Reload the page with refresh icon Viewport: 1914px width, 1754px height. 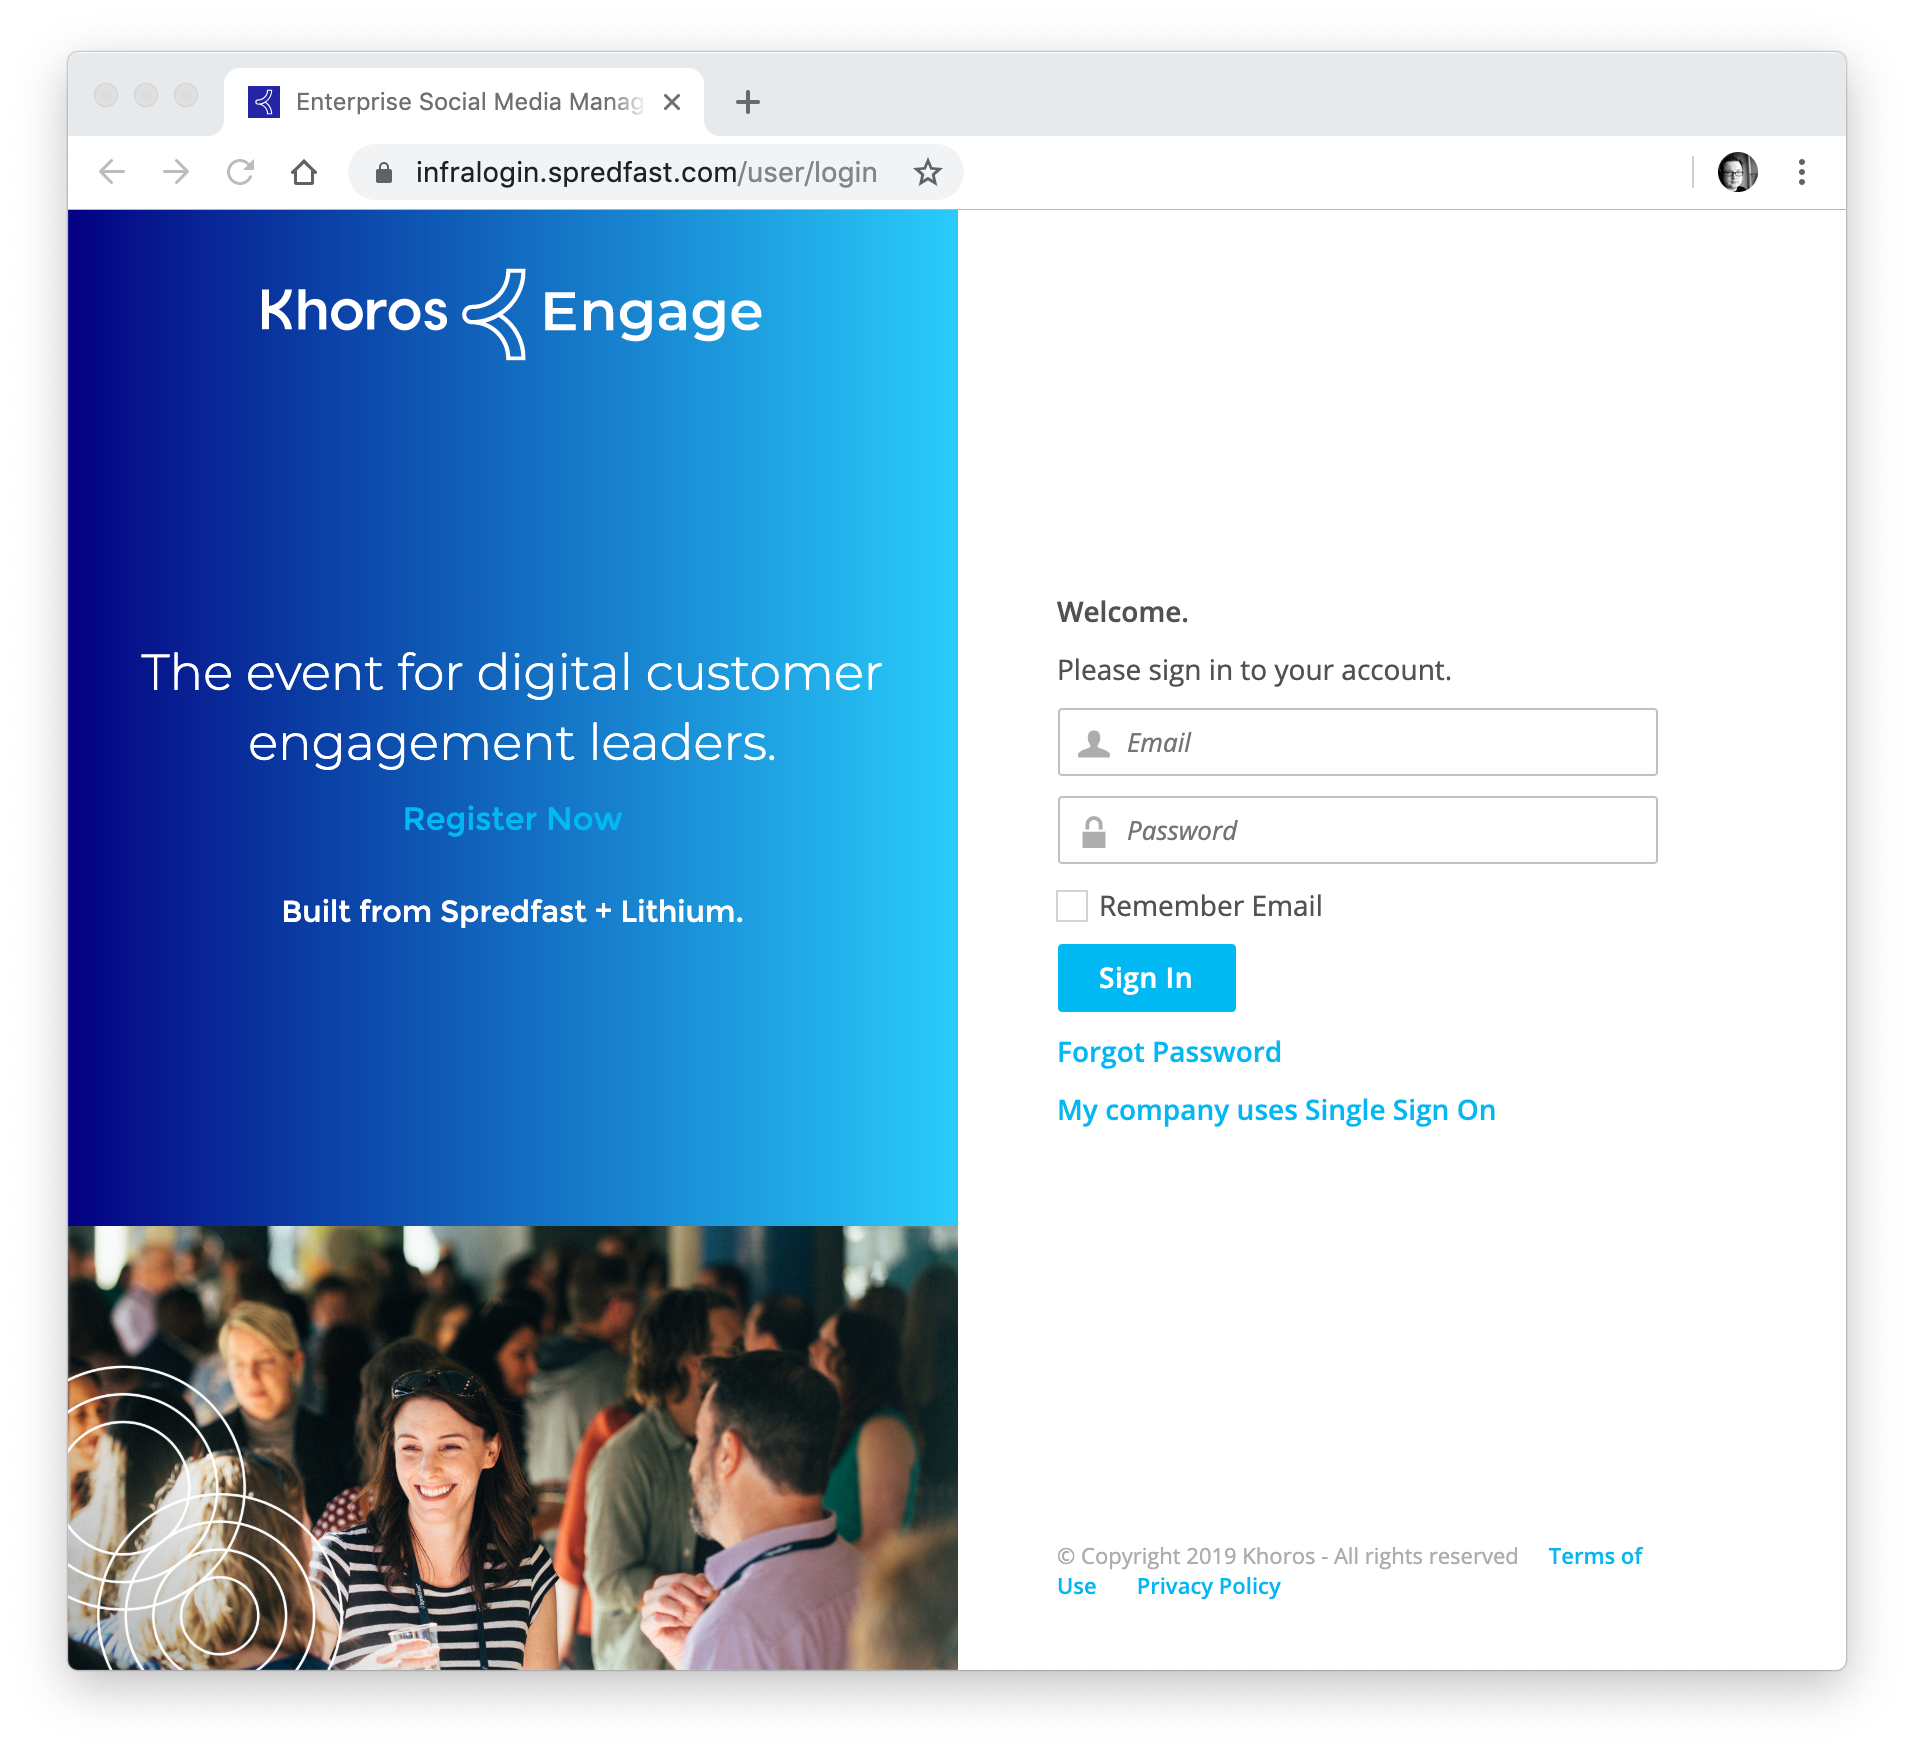click(x=240, y=172)
